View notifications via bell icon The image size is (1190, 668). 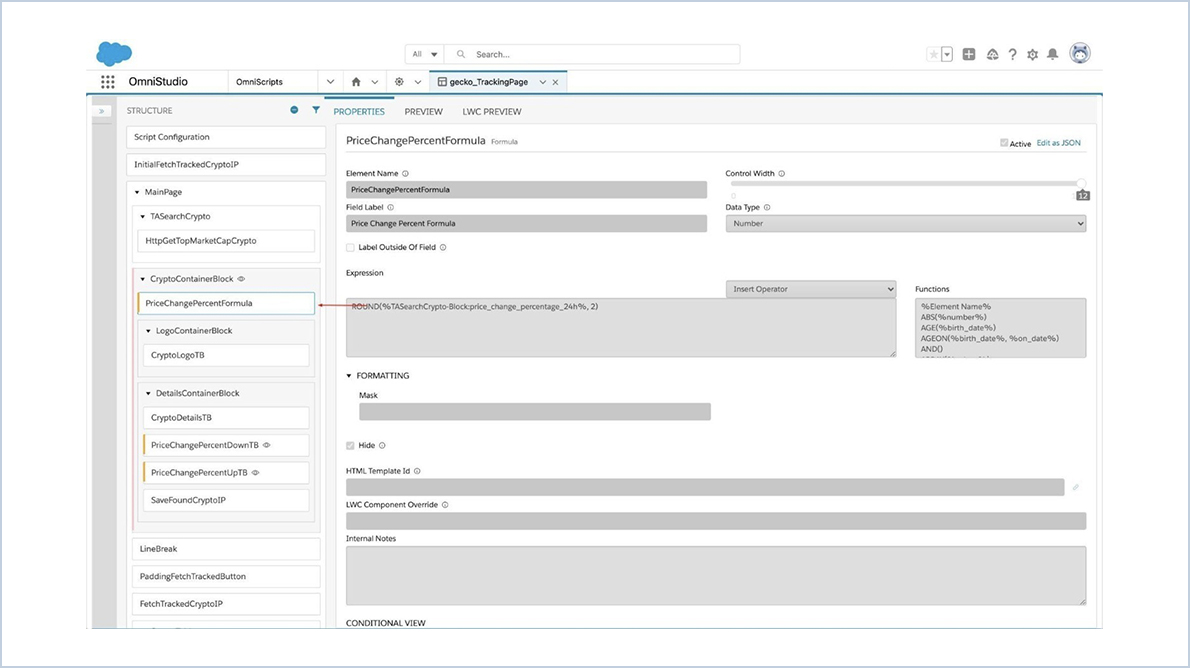[1054, 55]
